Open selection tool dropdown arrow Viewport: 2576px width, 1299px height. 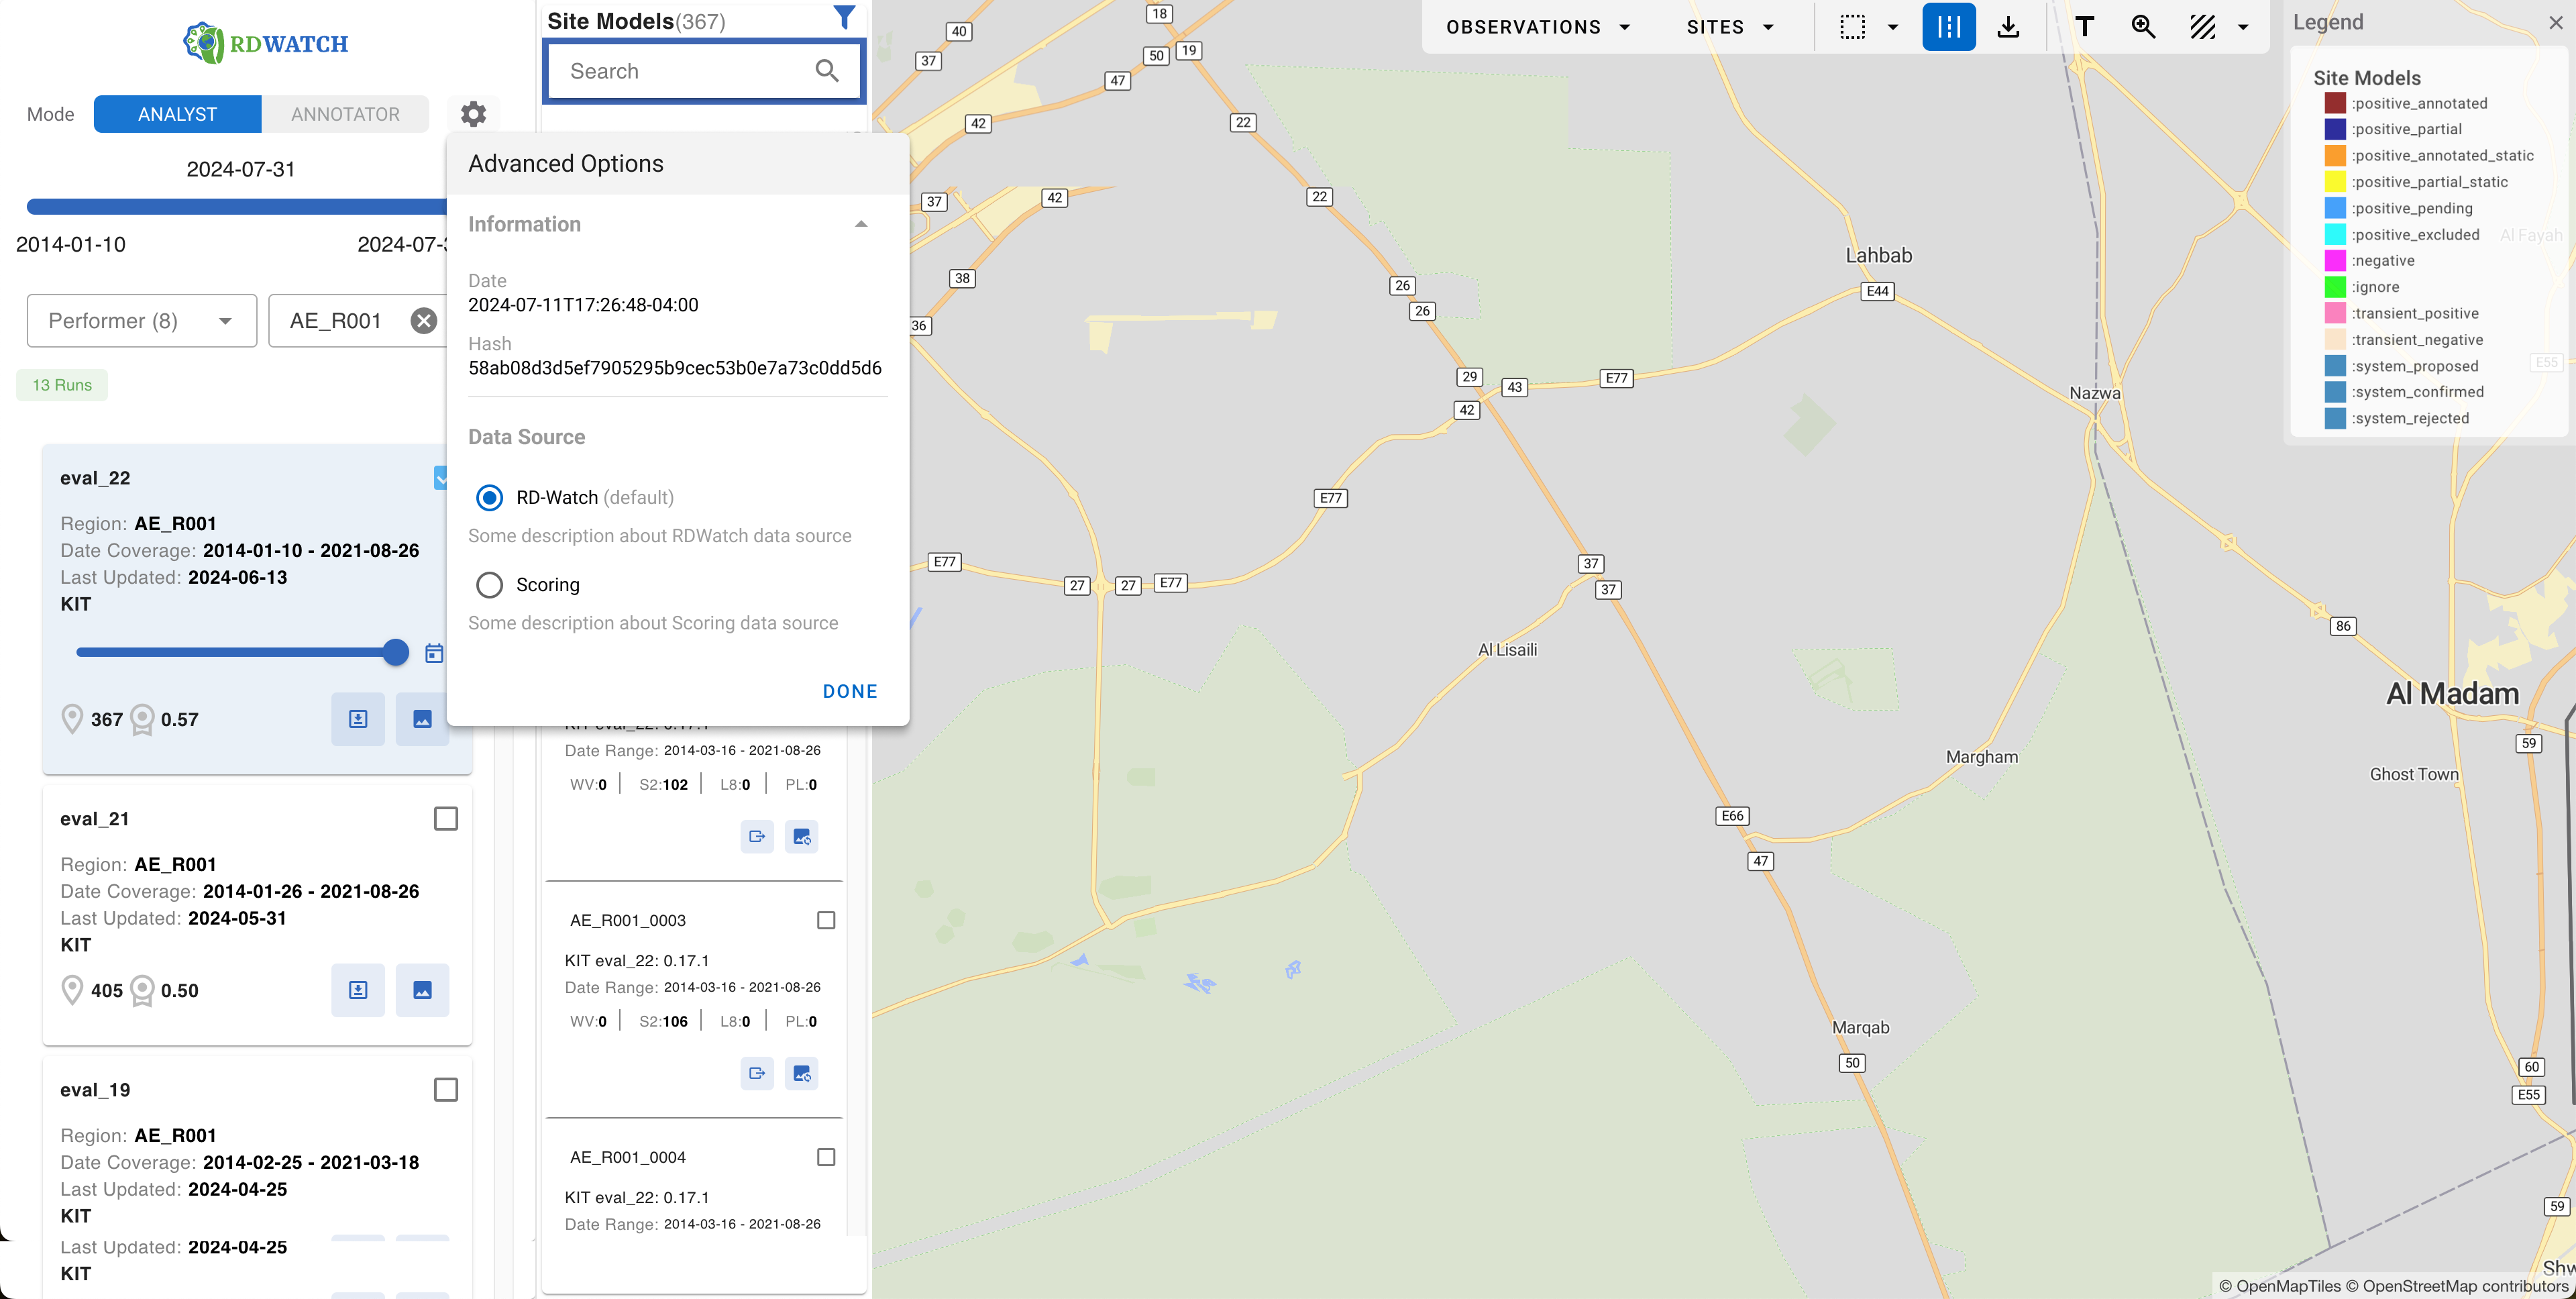coord(1893,27)
